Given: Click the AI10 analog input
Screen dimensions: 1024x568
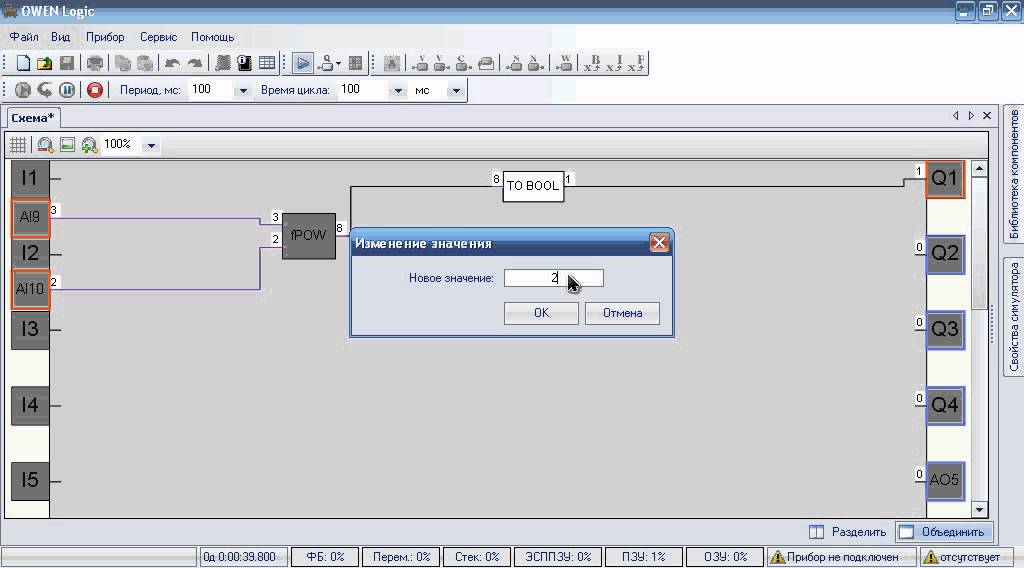Looking at the screenshot, I should tap(30, 289).
